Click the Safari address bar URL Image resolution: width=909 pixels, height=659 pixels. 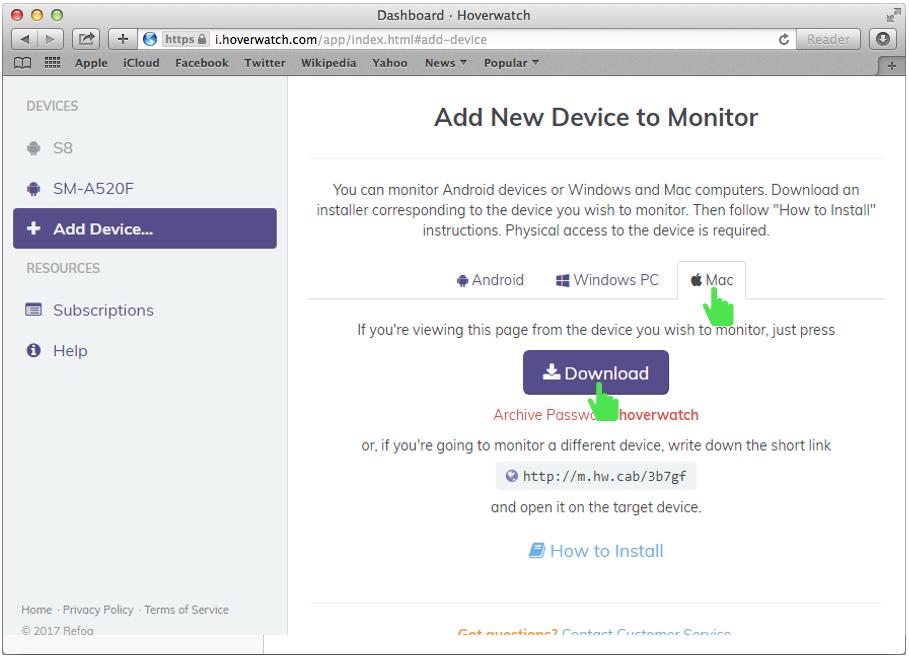tap(350, 39)
